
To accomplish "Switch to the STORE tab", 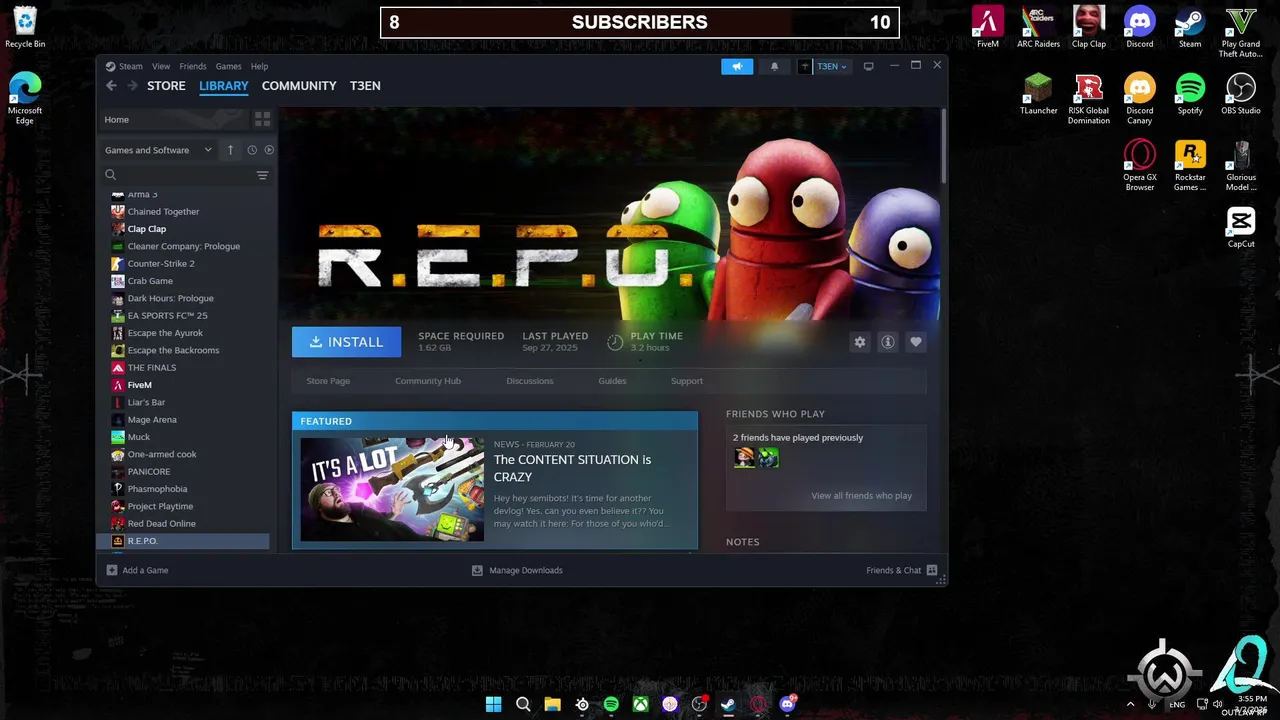I will tap(166, 86).
